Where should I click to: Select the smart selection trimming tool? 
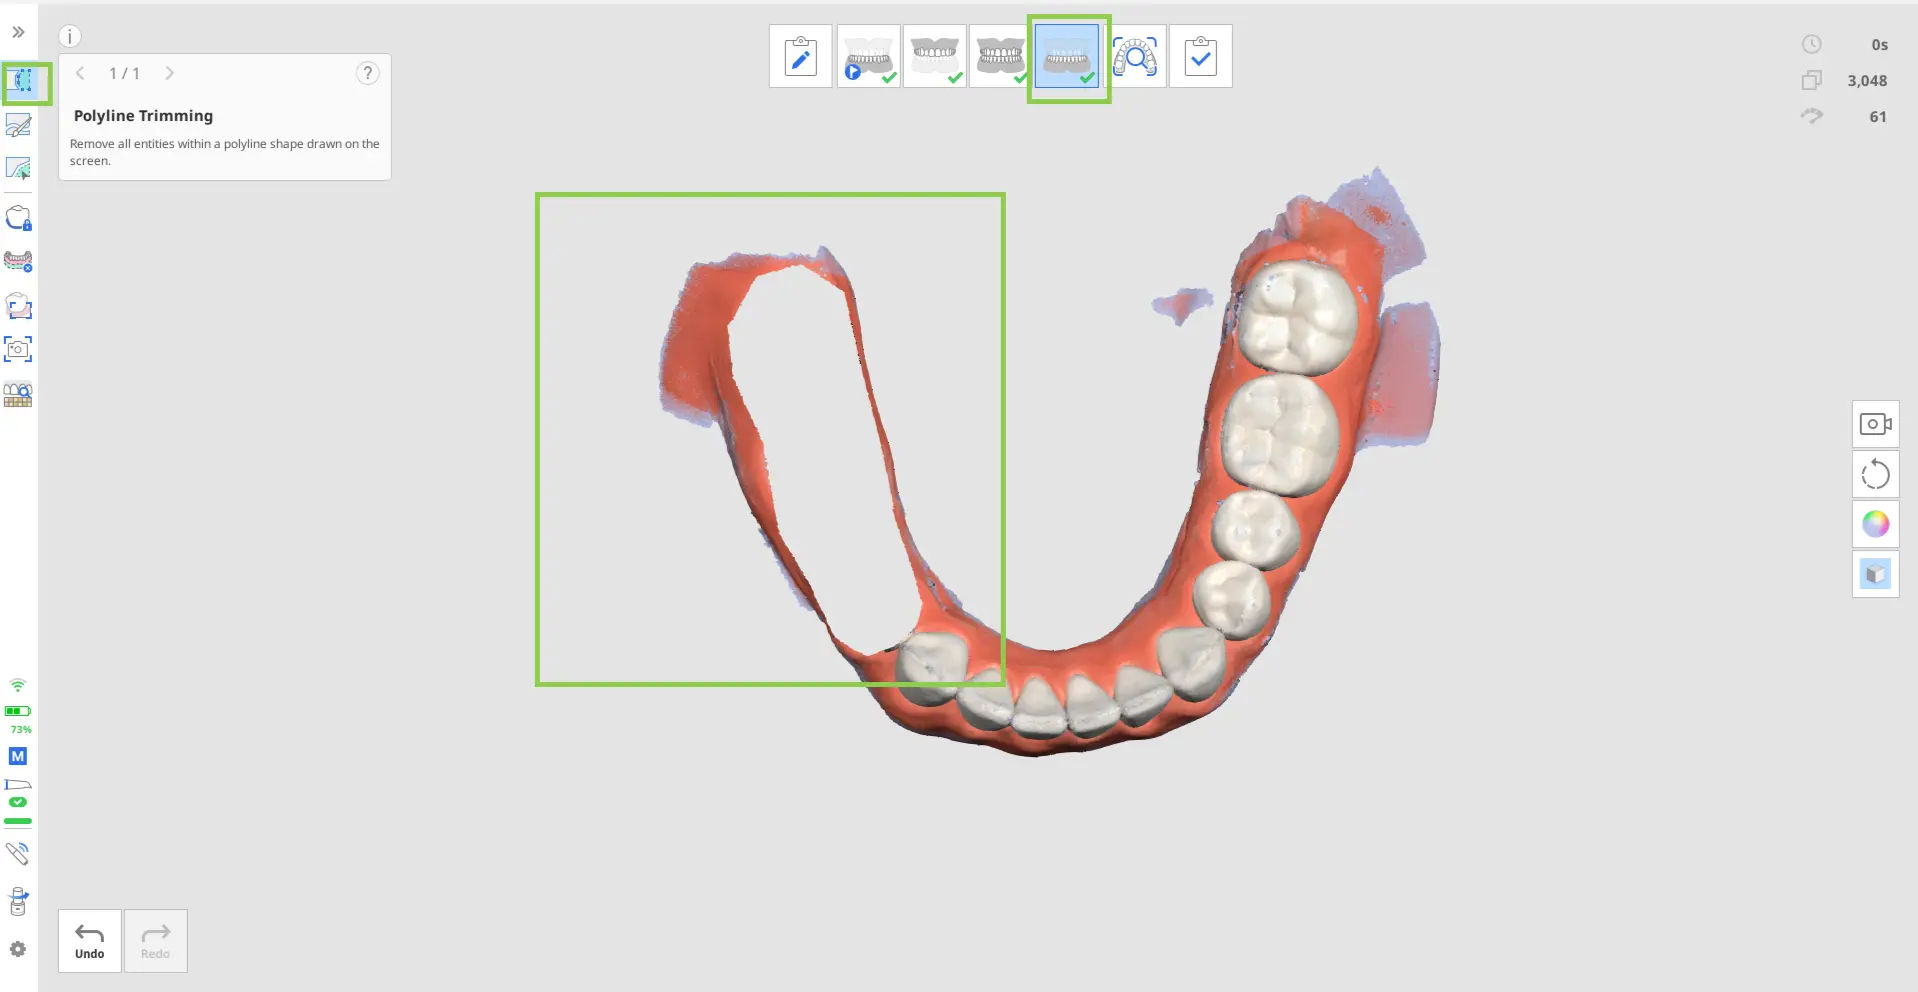pyautogui.click(x=19, y=169)
